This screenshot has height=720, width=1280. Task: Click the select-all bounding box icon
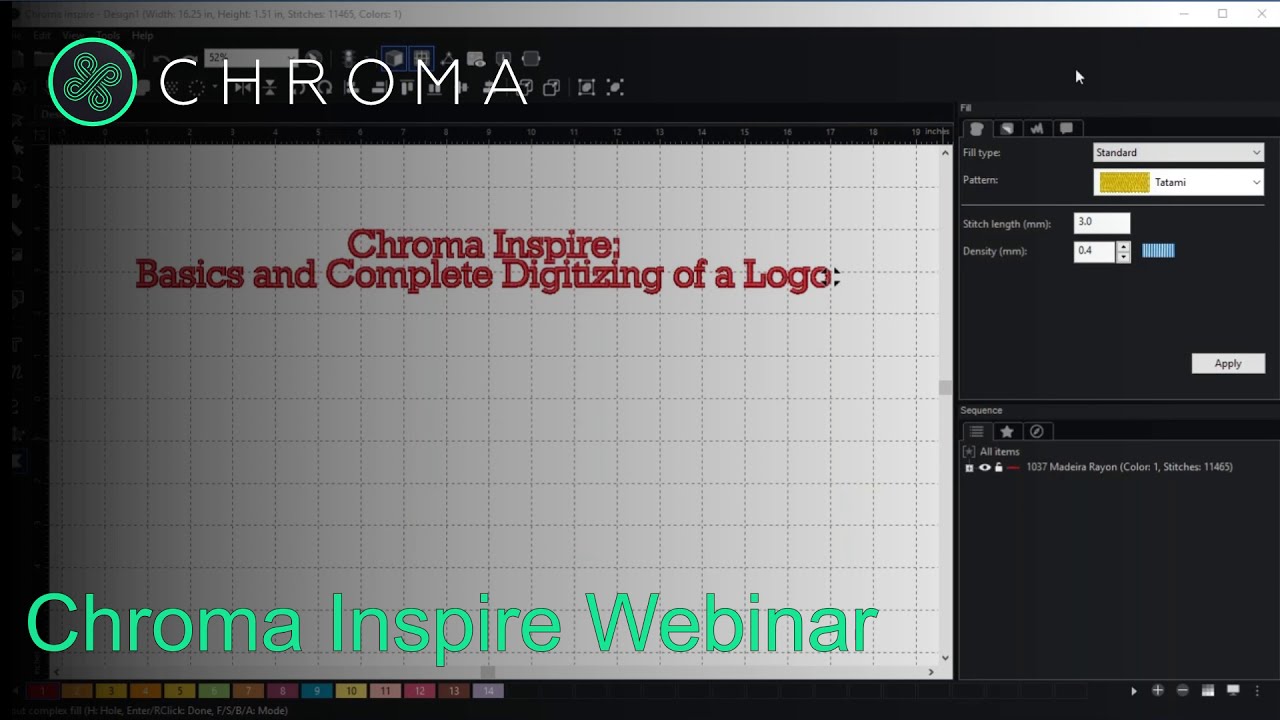tap(587, 88)
